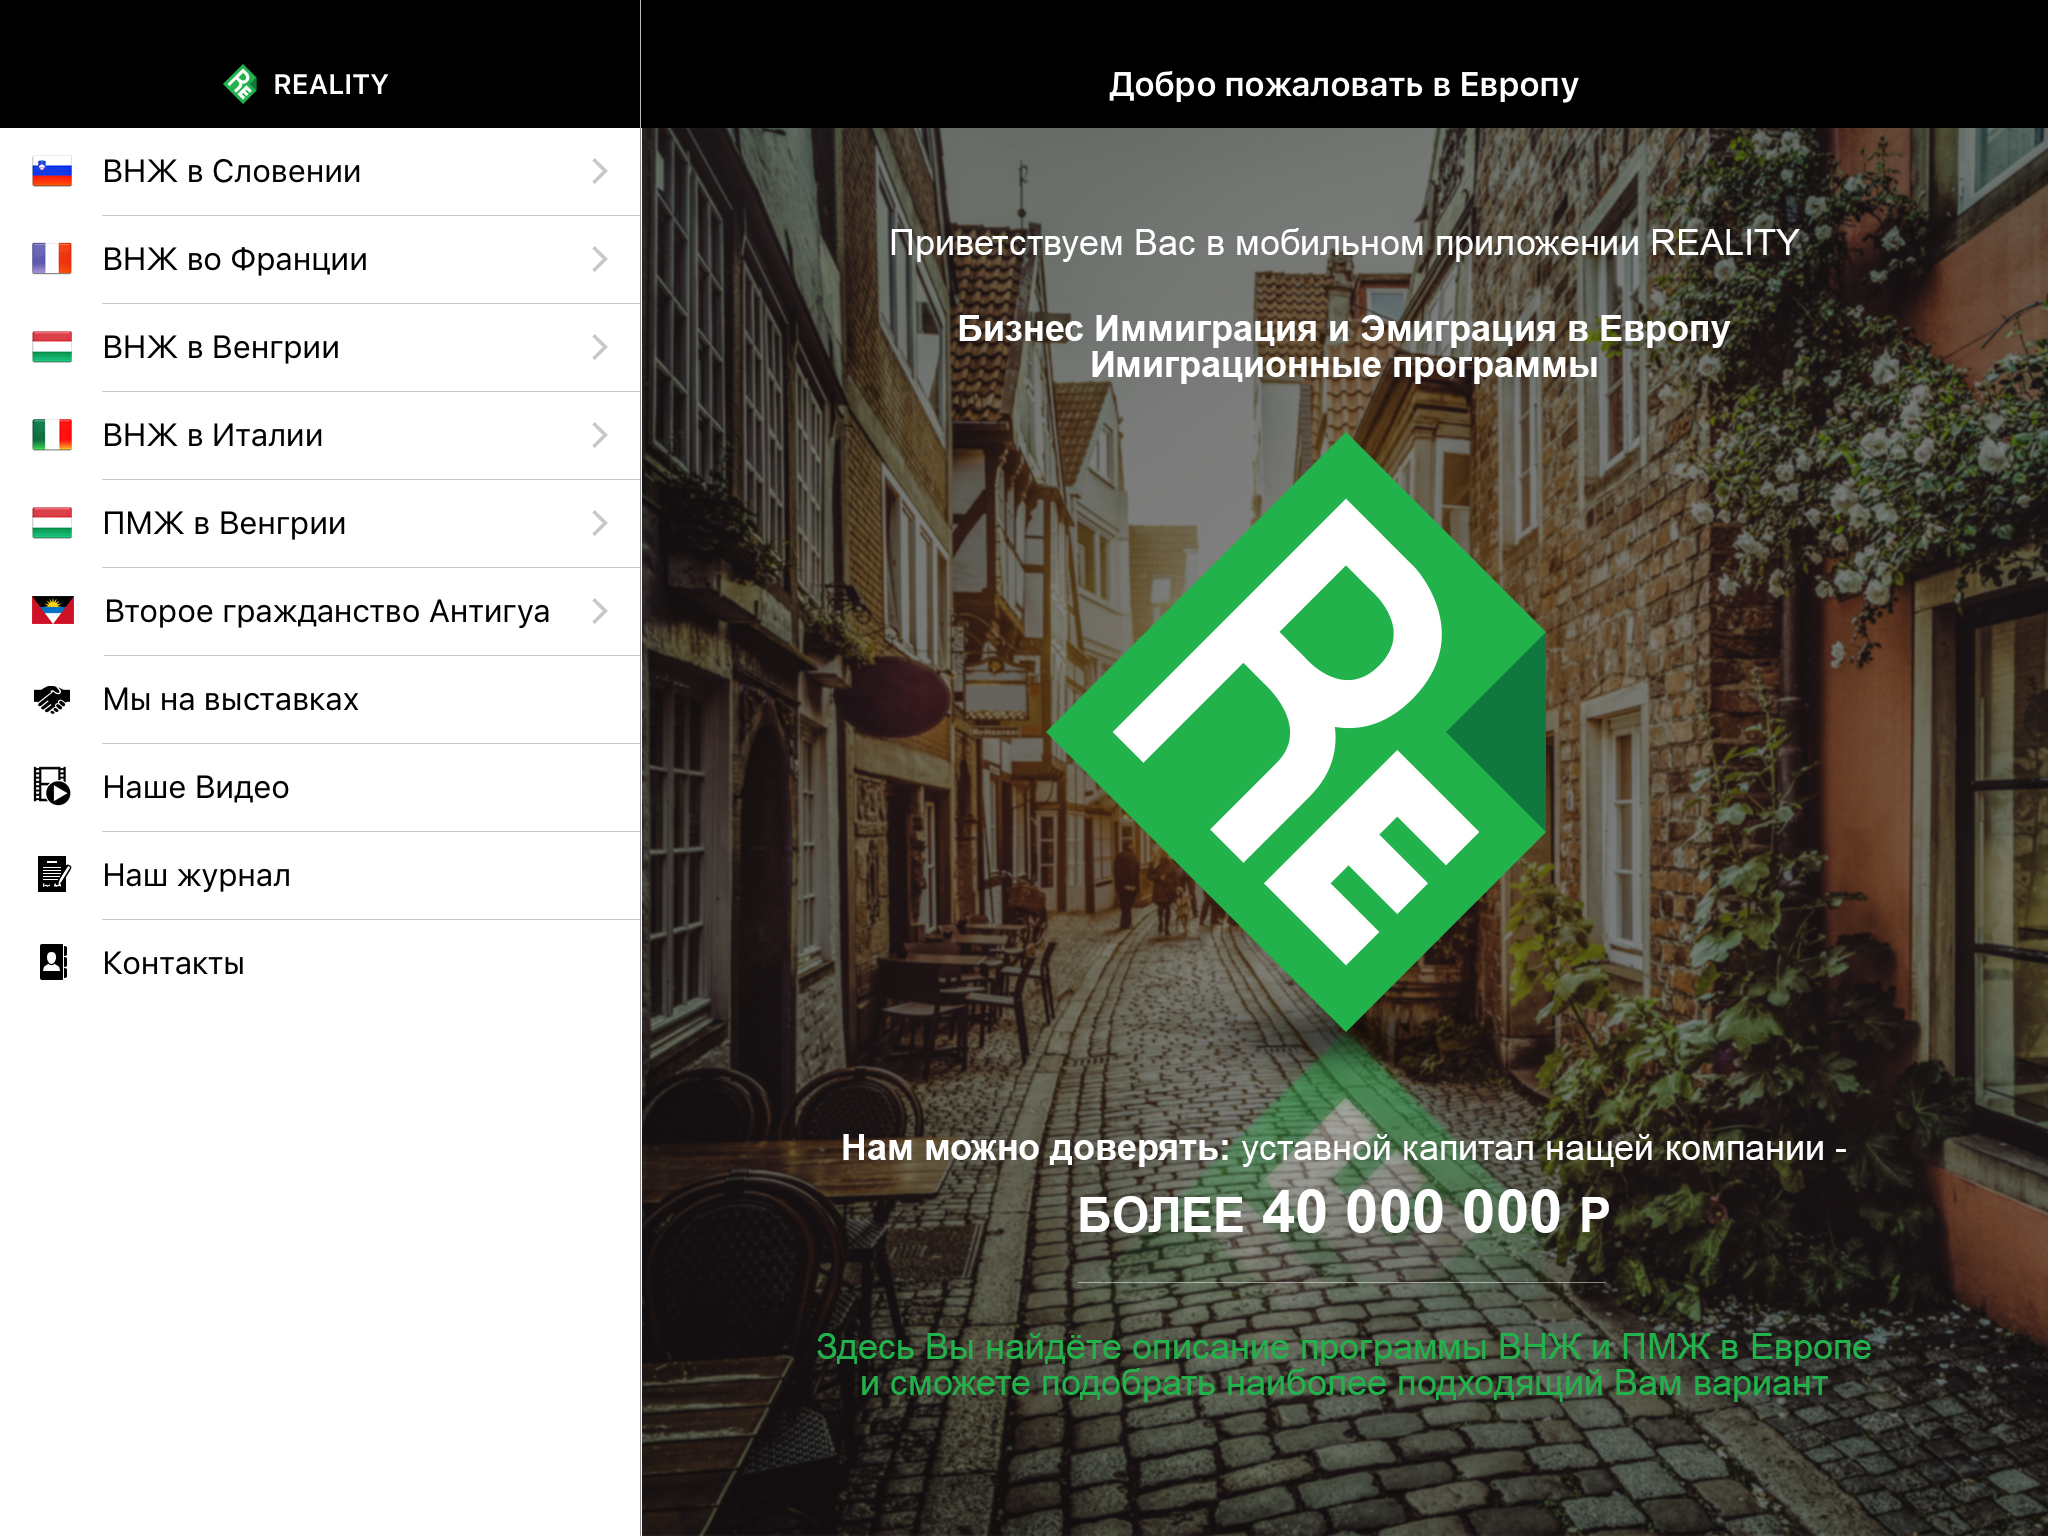Tap the large green RE logo

click(x=1296, y=731)
